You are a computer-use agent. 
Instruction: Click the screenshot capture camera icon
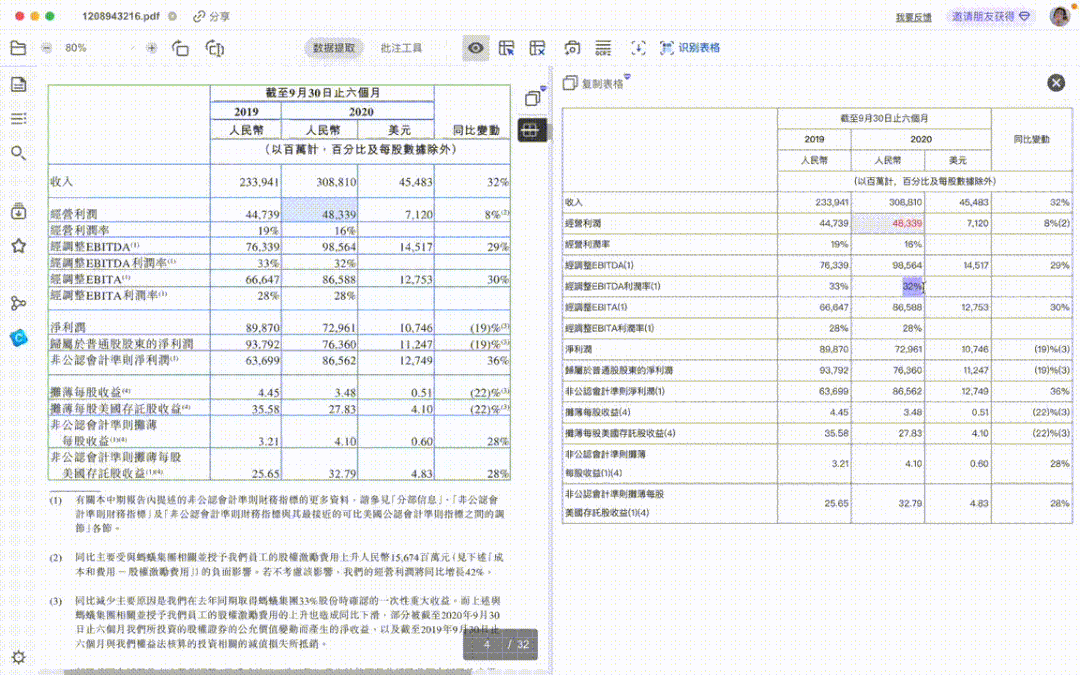pyautogui.click(x=572, y=48)
